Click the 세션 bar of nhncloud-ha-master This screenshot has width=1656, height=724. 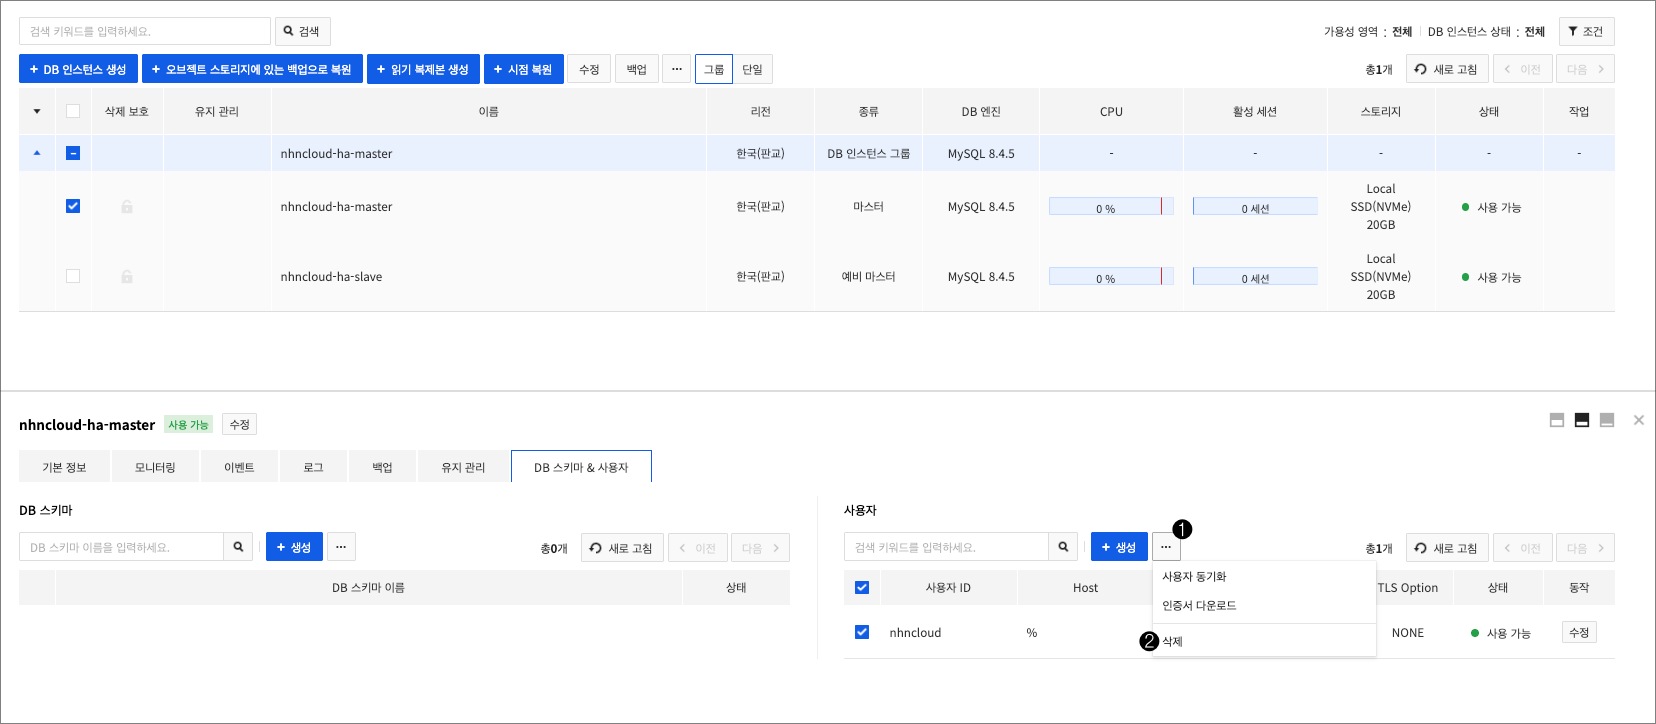click(1255, 206)
